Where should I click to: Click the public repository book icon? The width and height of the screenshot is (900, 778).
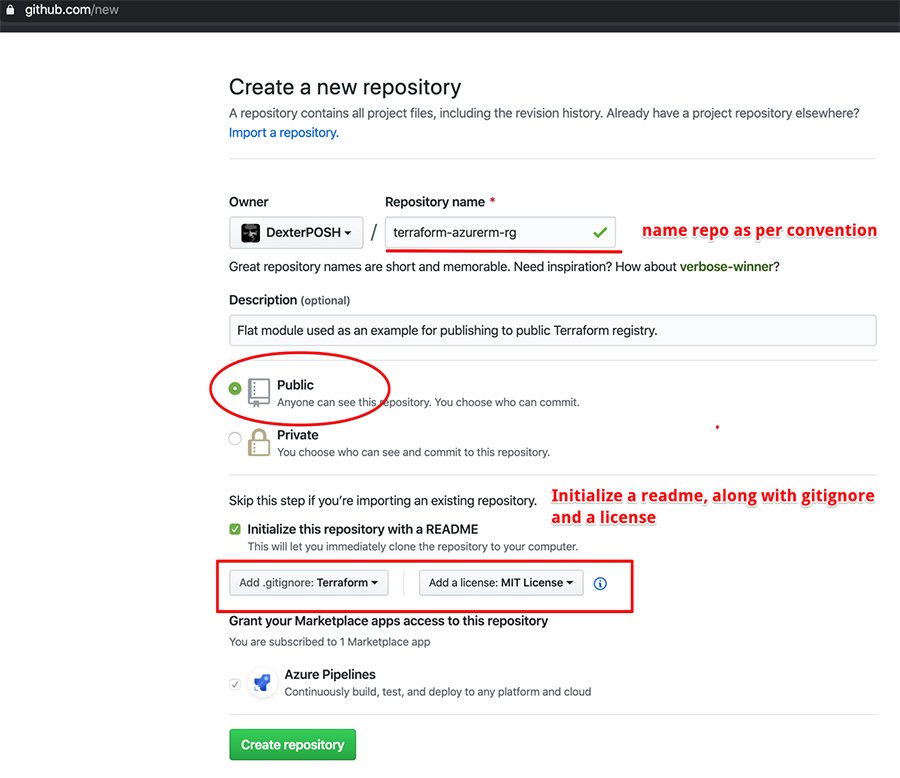[259, 392]
